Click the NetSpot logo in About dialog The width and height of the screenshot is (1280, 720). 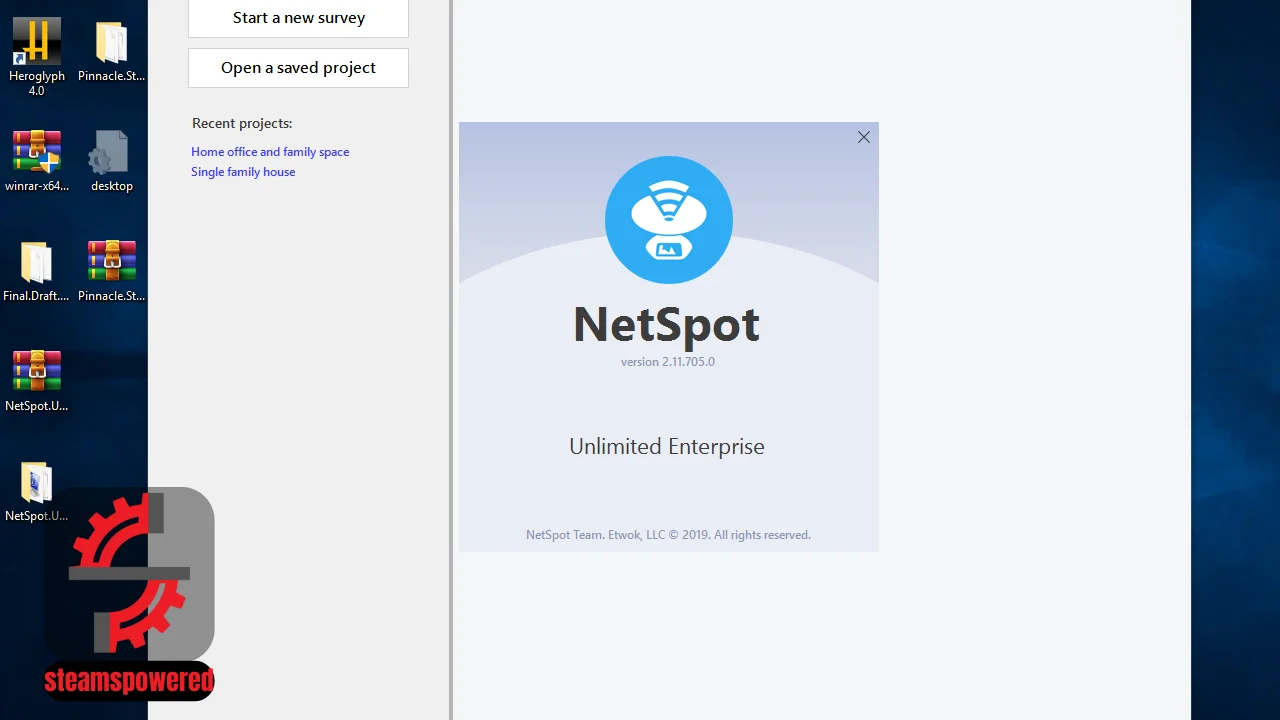(x=669, y=220)
